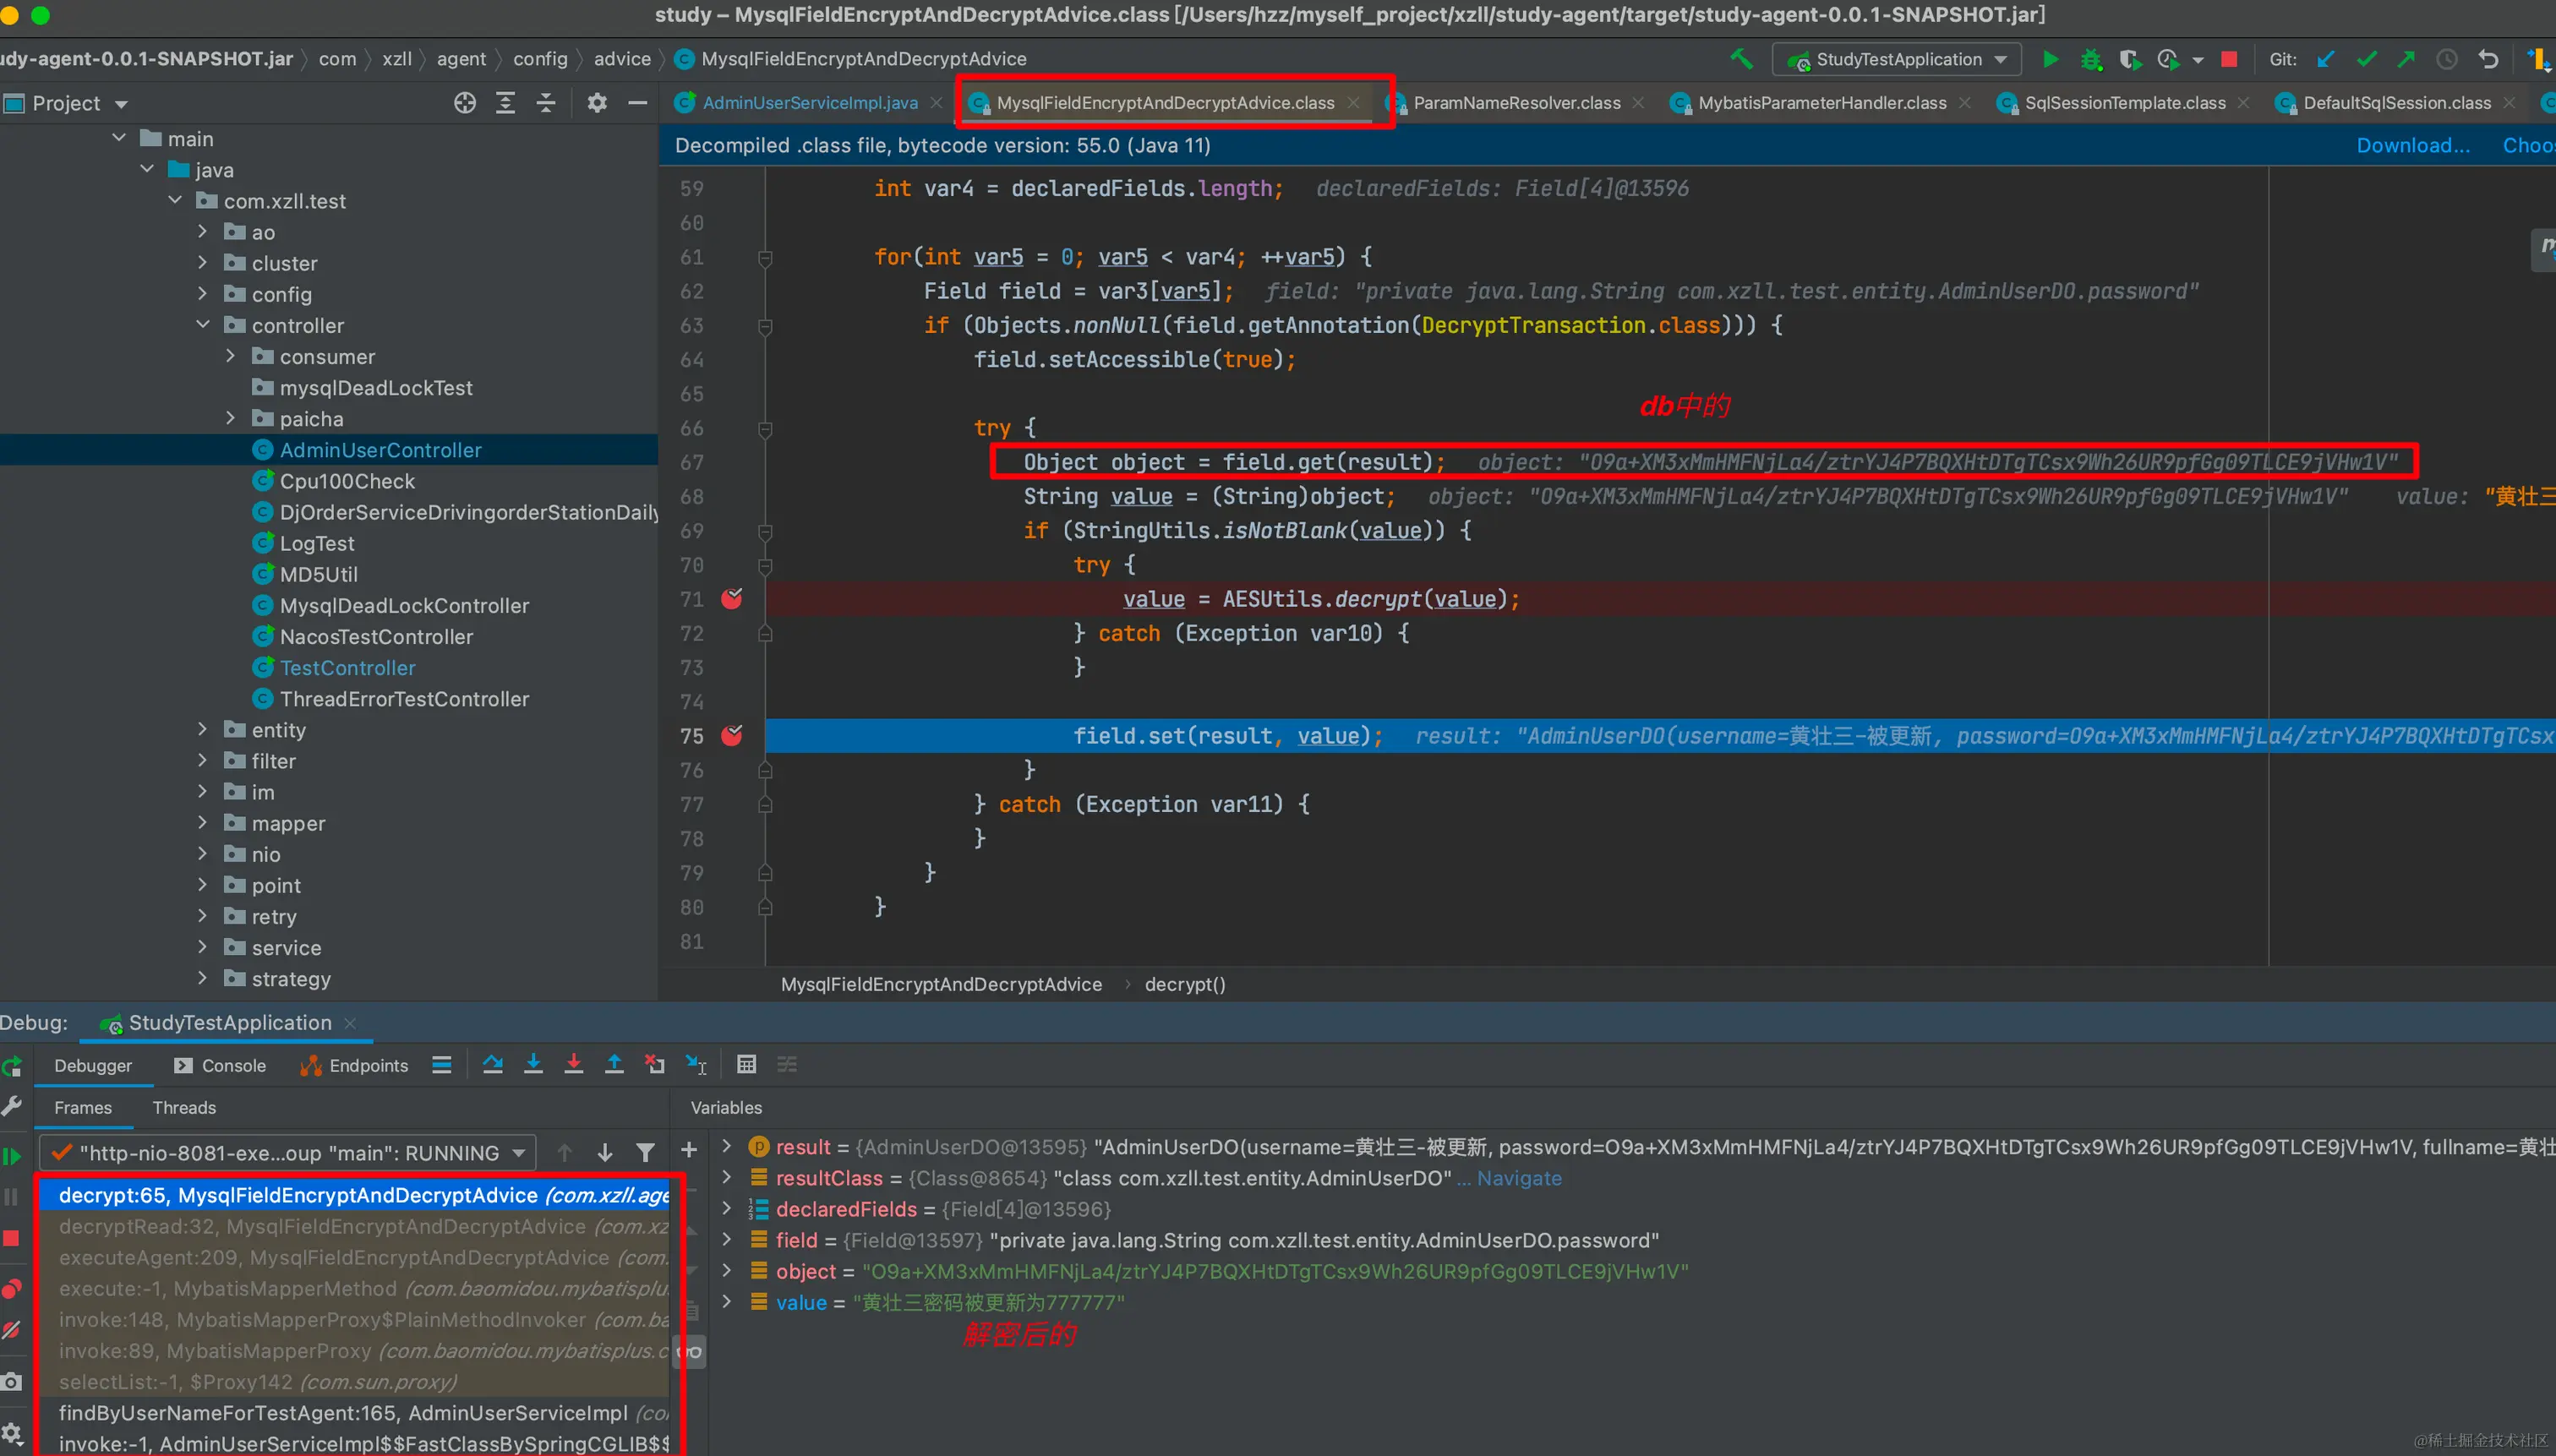The image size is (2556, 1456).
Task: Click Run to Cursor icon
Action: pos(696,1064)
